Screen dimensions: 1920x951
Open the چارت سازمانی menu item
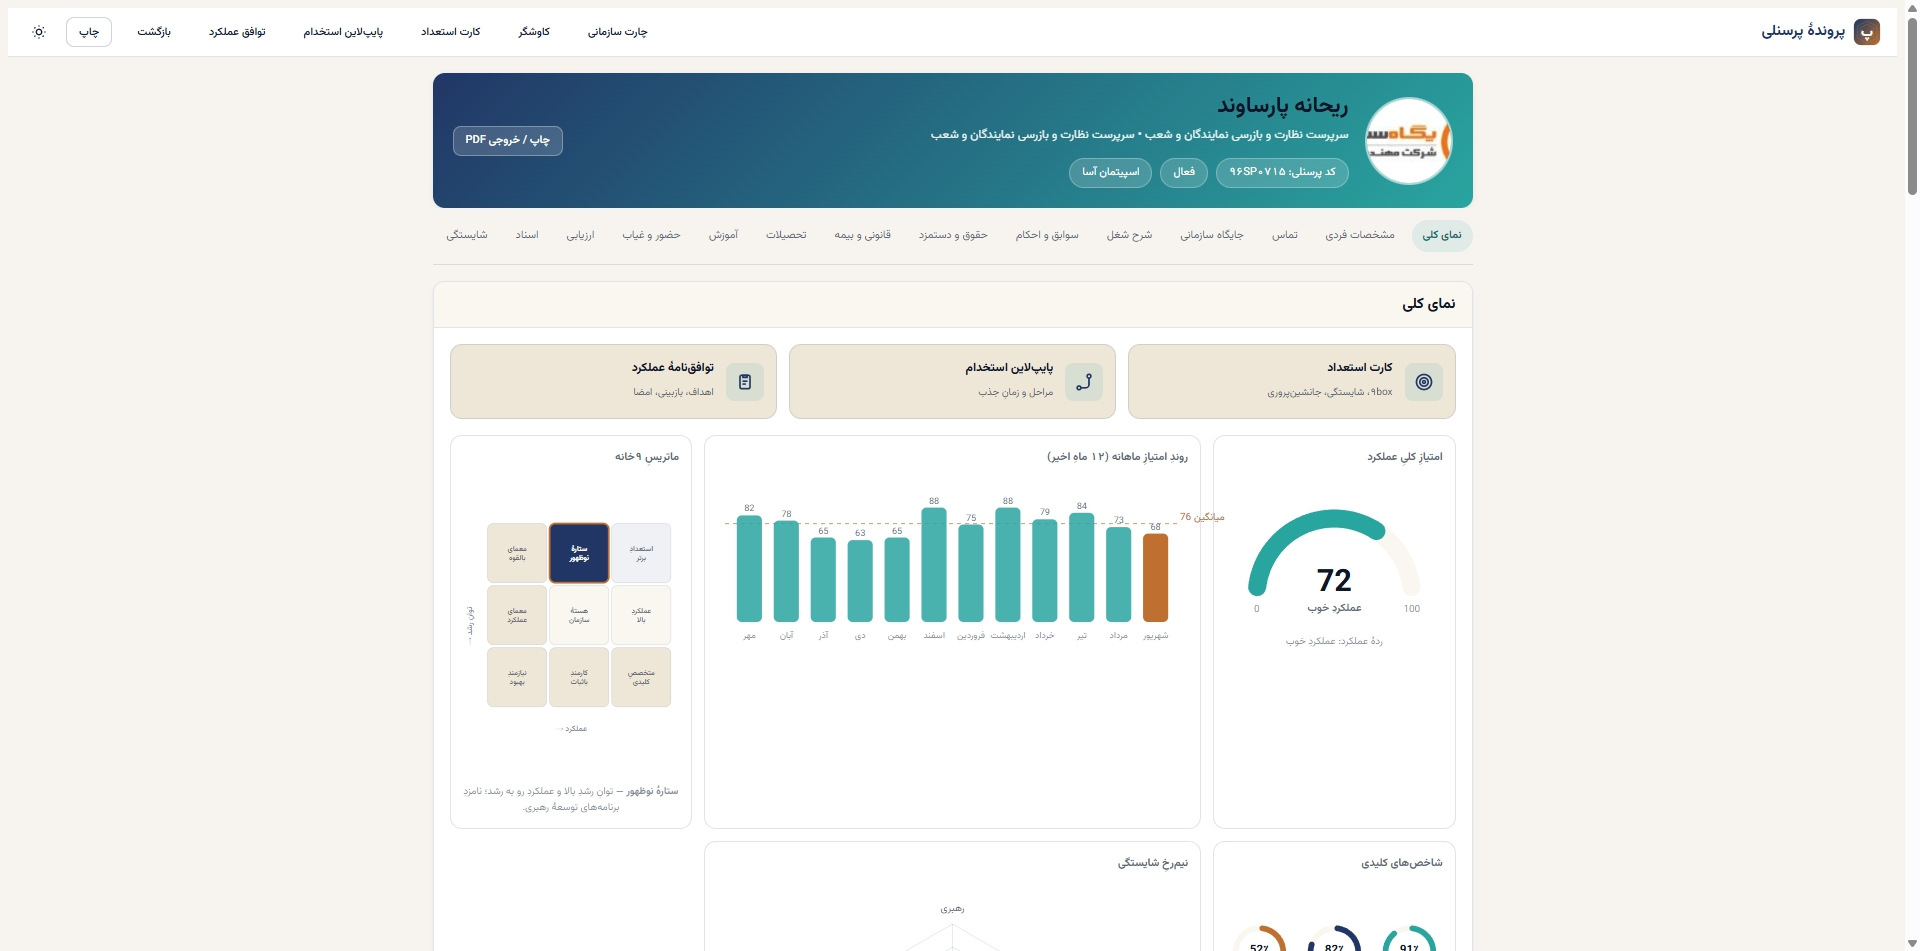(x=617, y=32)
